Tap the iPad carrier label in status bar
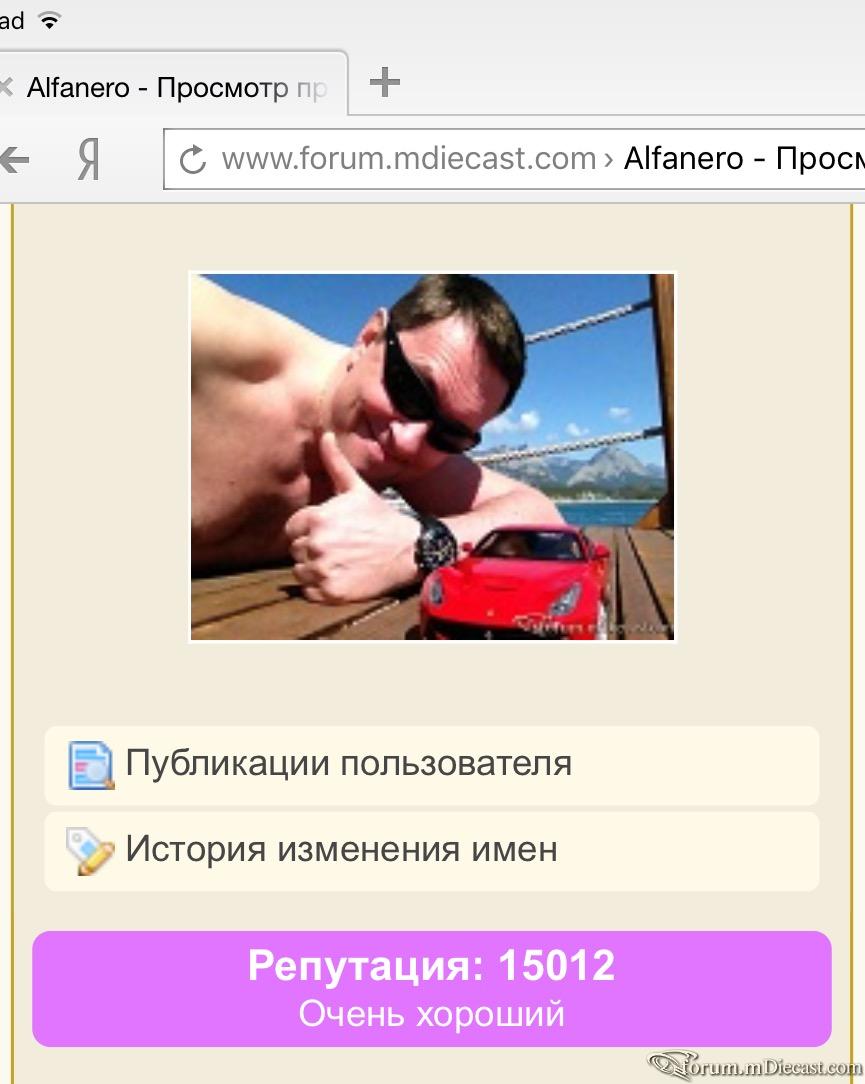Viewport: 865px width, 1084px height. (x=12, y=20)
